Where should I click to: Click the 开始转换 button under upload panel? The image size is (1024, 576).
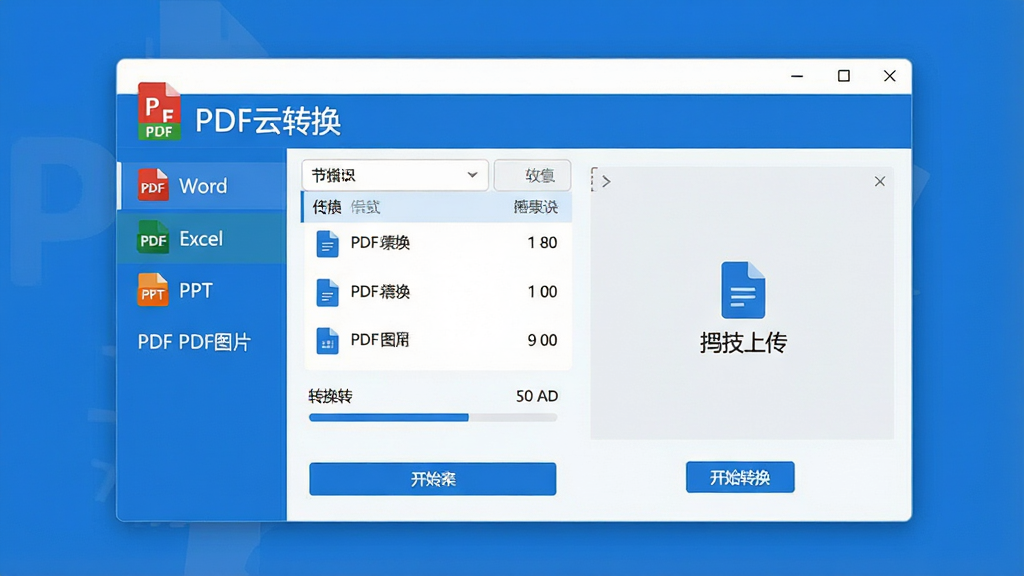pyautogui.click(x=740, y=477)
